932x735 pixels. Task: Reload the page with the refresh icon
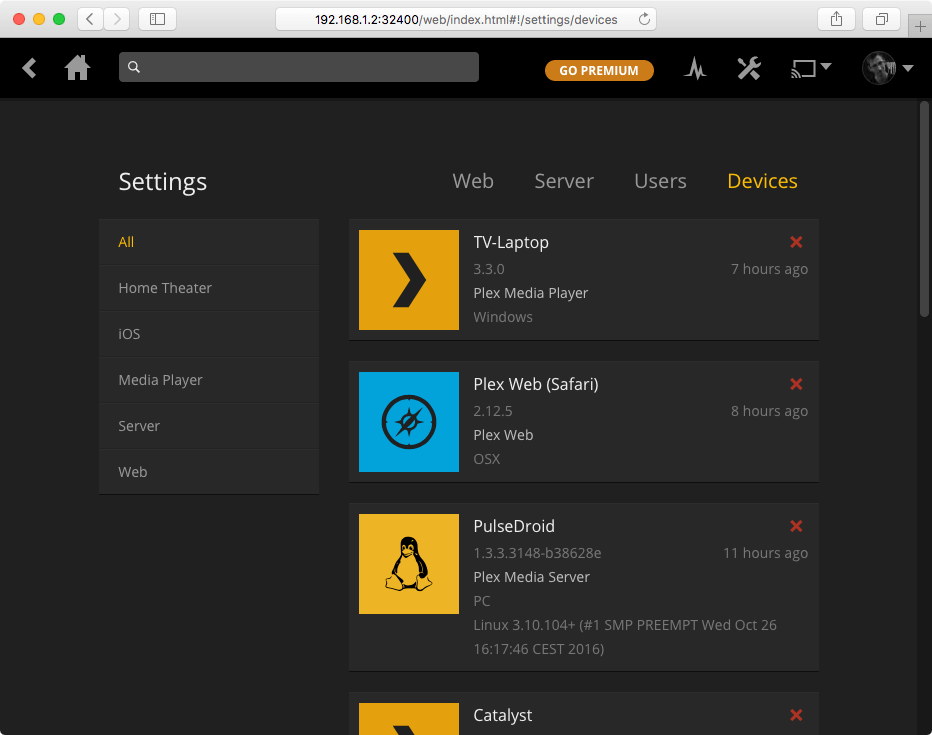pos(644,19)
